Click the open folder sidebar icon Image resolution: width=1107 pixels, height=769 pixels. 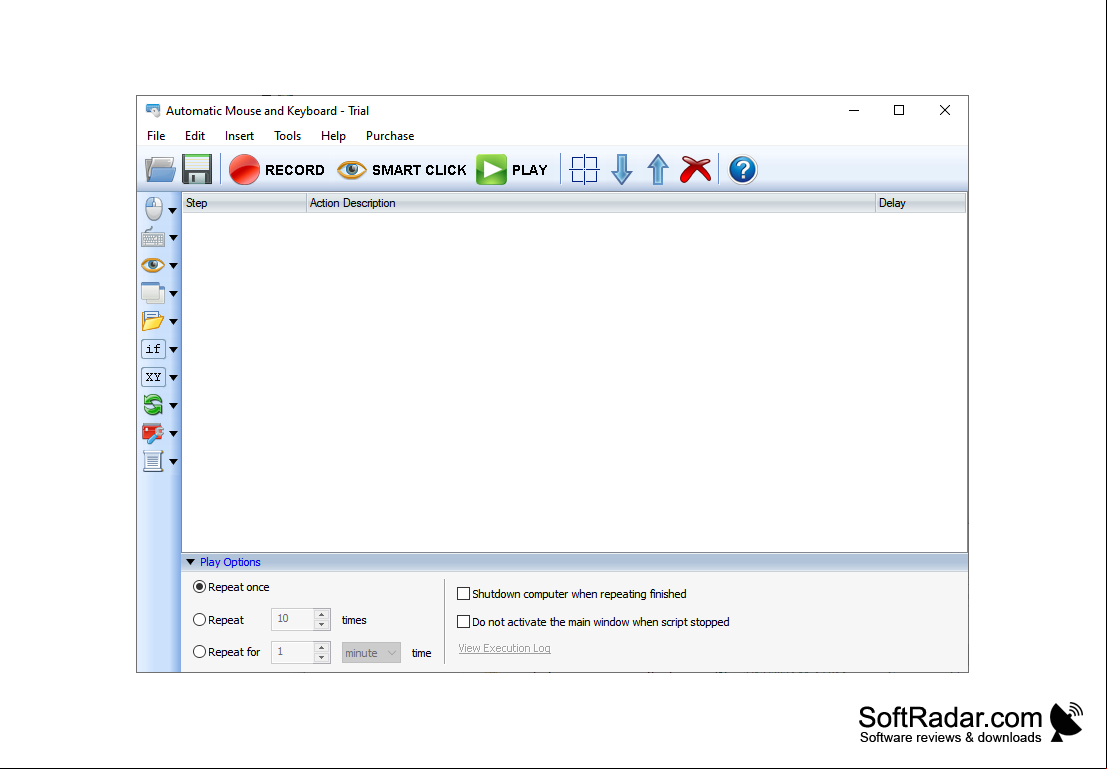click(x=153, y=321)
